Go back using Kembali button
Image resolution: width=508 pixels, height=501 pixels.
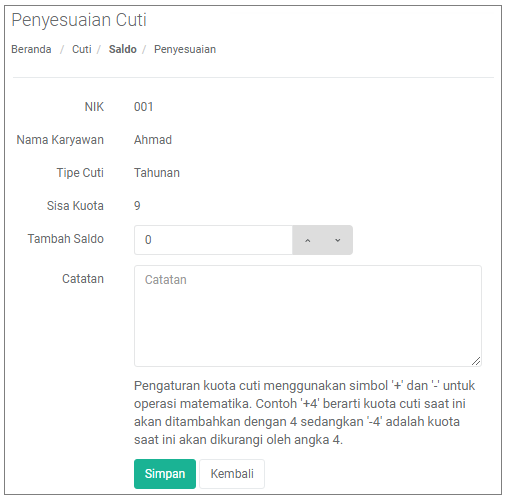pyautogui.click(x=232, y=474)
